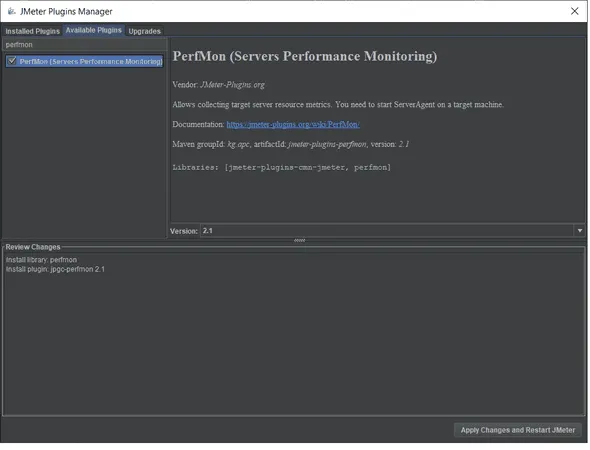Click the Libraries list text line

(281, 167)
